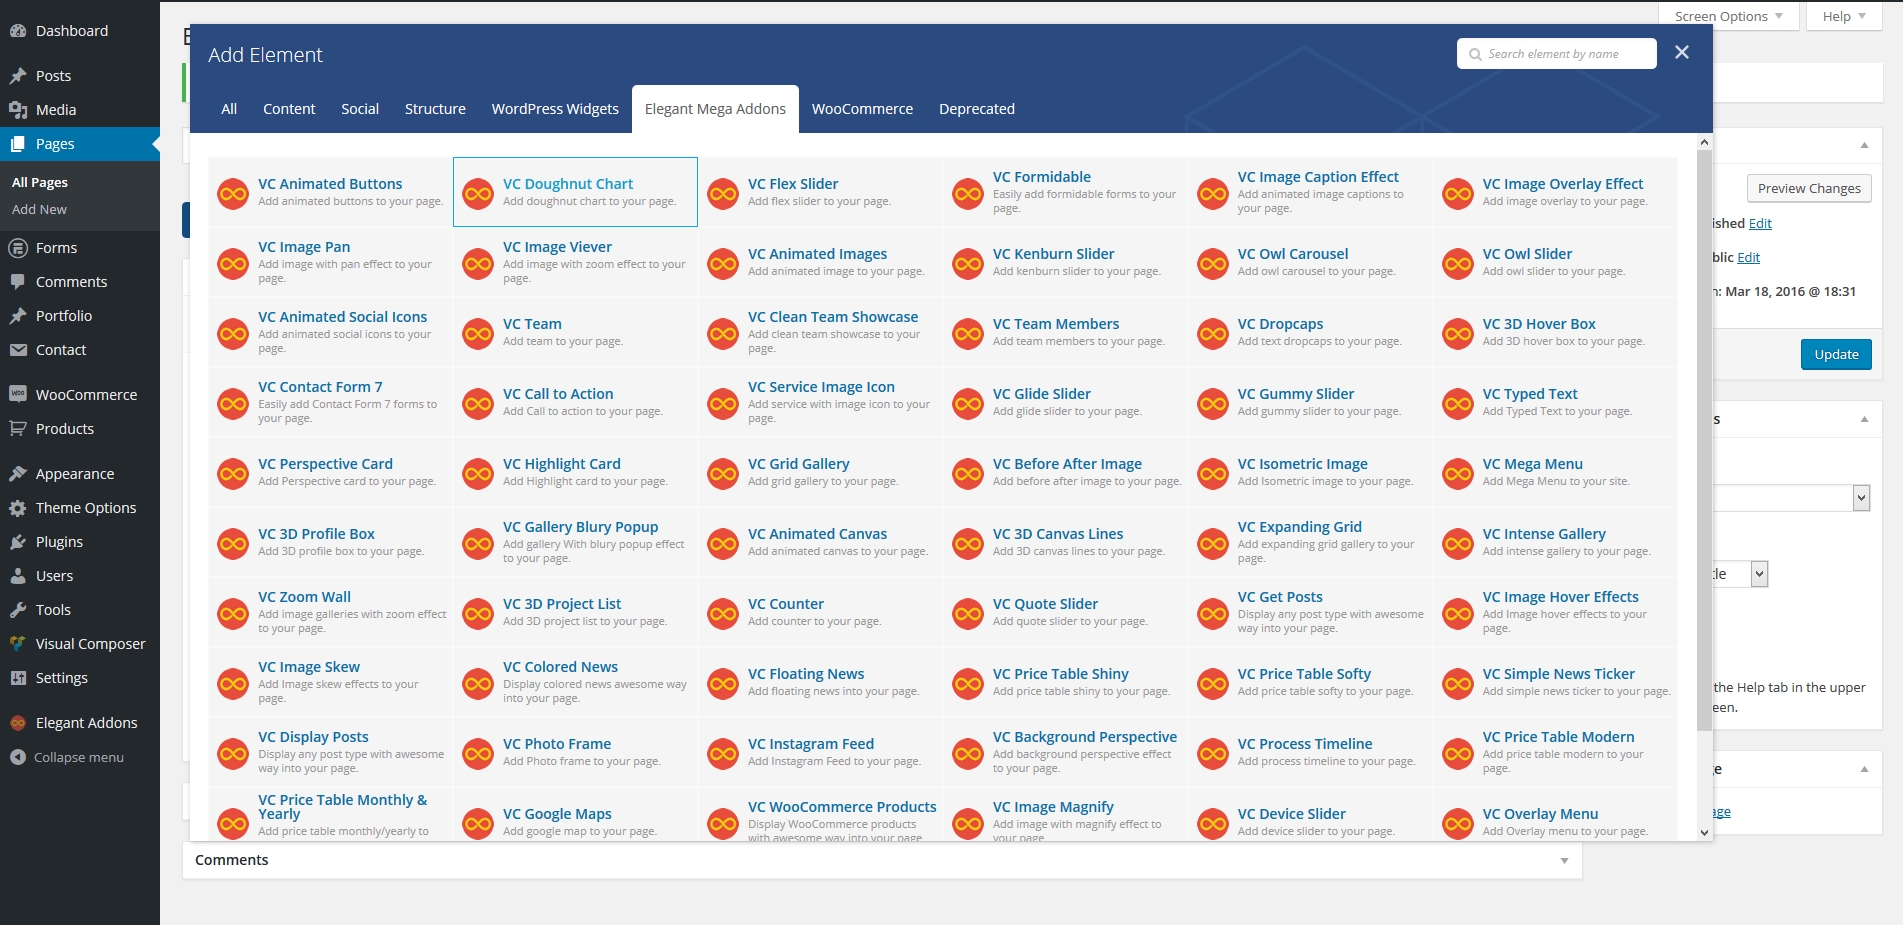
Task: Click the VC Typed Text element icon
Action: tap(1458, 403)
